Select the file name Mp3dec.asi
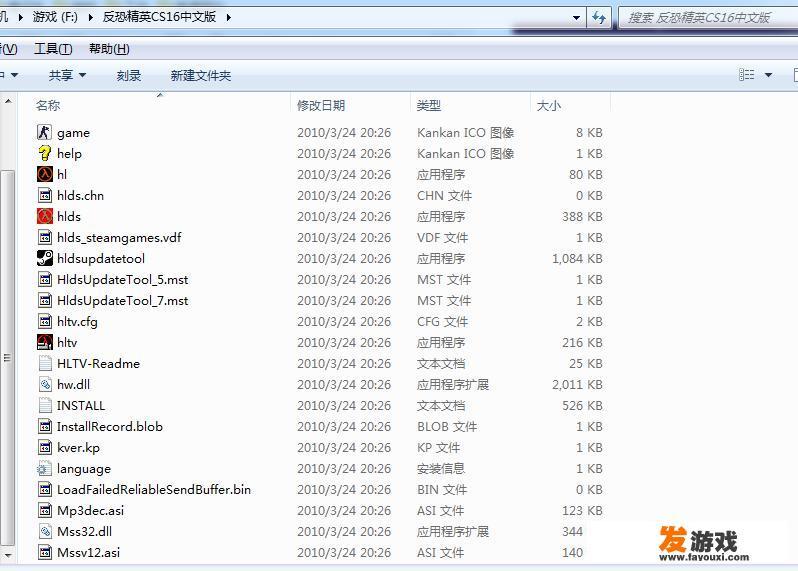798x571 pixels. pos(90,510)
